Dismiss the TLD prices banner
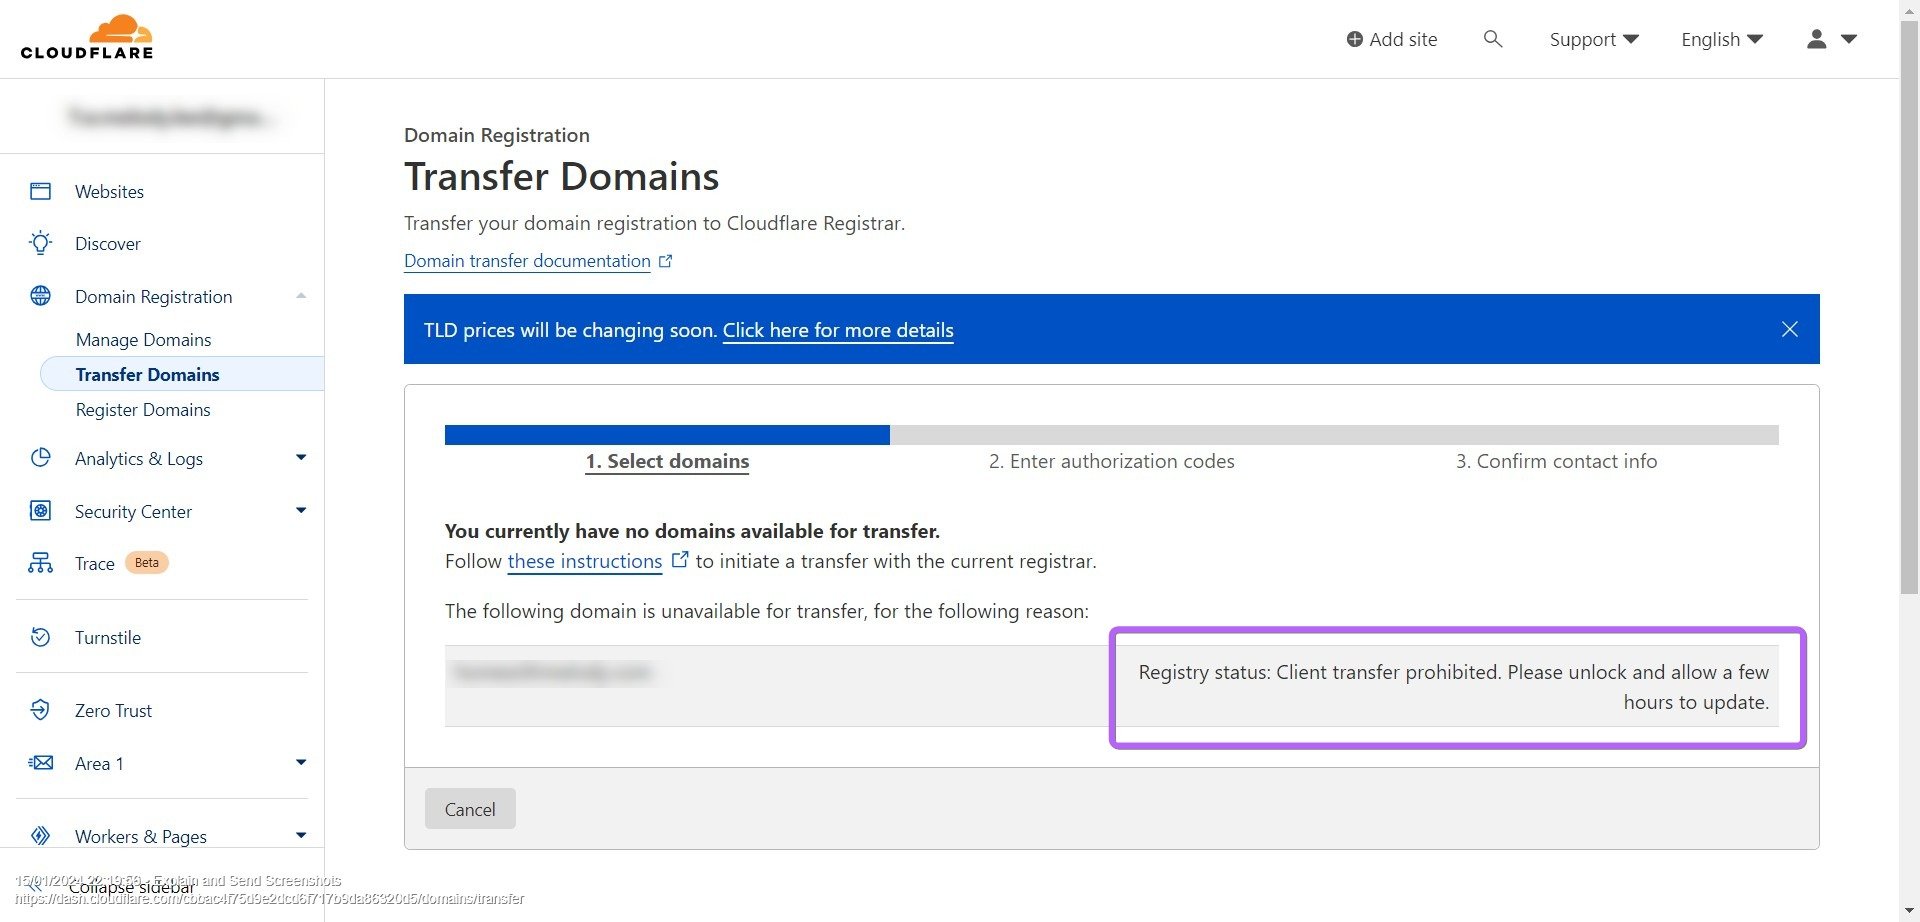The width and height of the screenshot is (1920, 922). tap(1790, 329)
